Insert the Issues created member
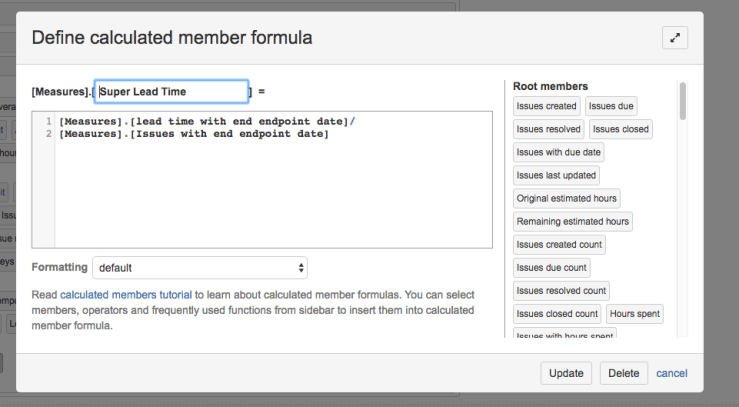The image size is (739, 407). pos(546,106)
